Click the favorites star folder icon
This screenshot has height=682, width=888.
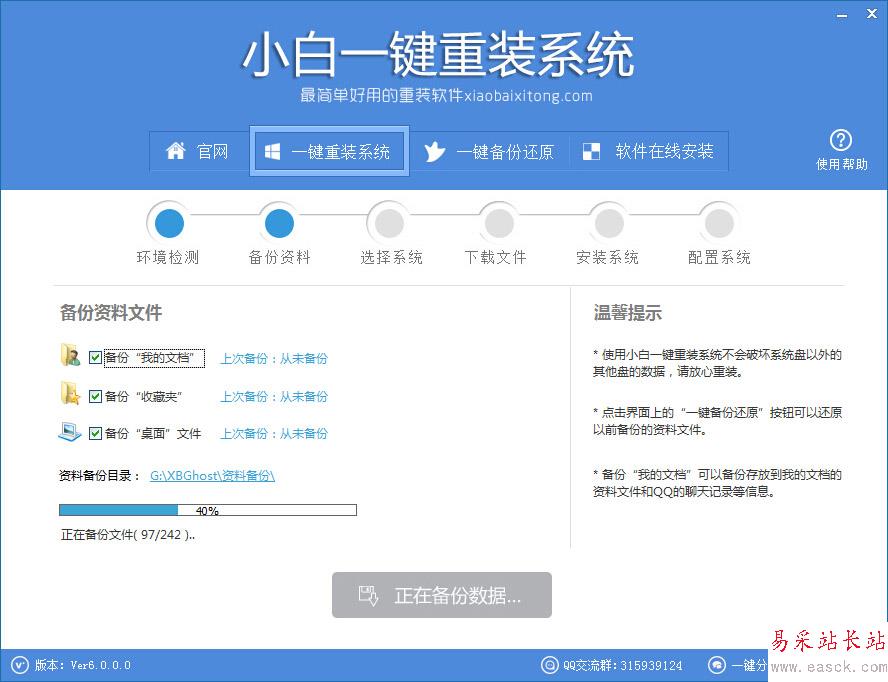coord(70,393)
